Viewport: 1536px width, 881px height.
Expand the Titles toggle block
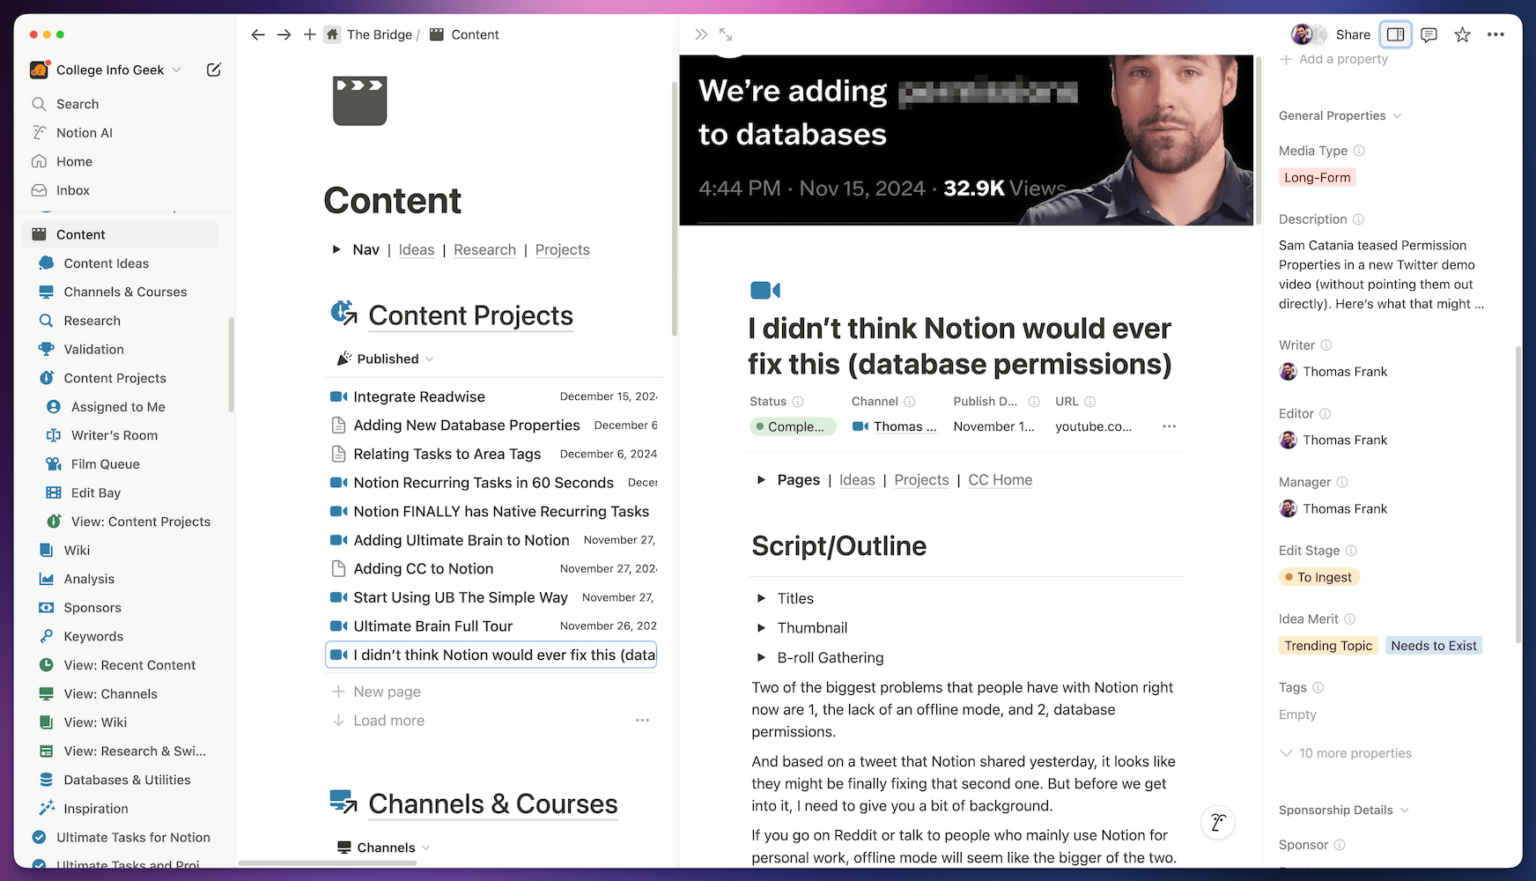(x=760, y=598)
